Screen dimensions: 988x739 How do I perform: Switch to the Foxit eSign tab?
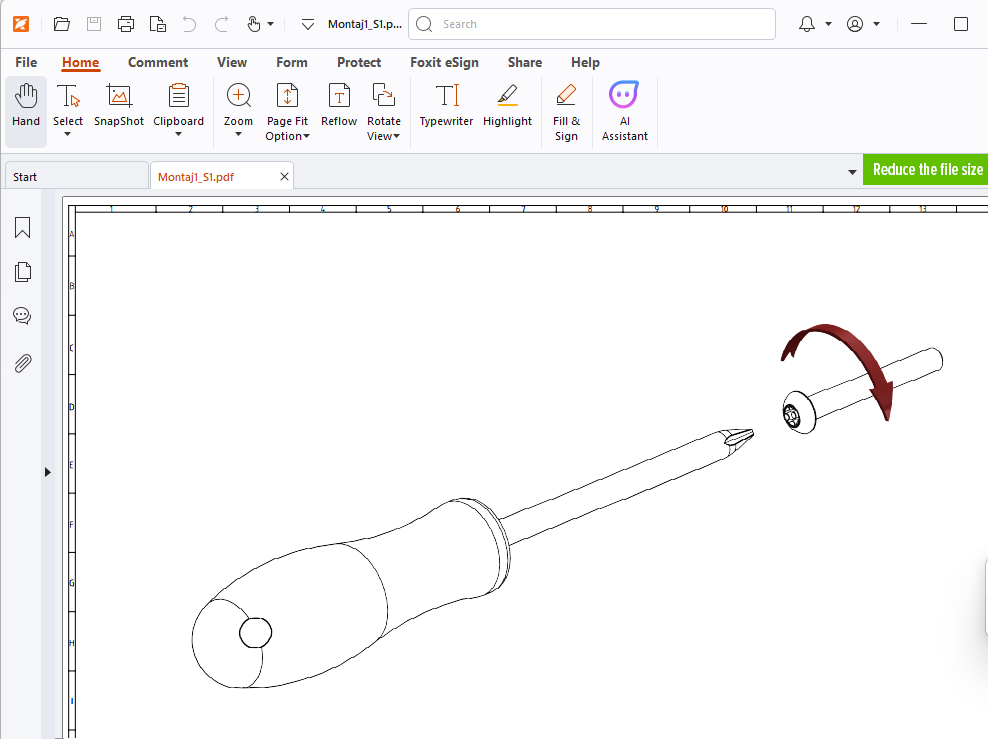coord(444,62)
